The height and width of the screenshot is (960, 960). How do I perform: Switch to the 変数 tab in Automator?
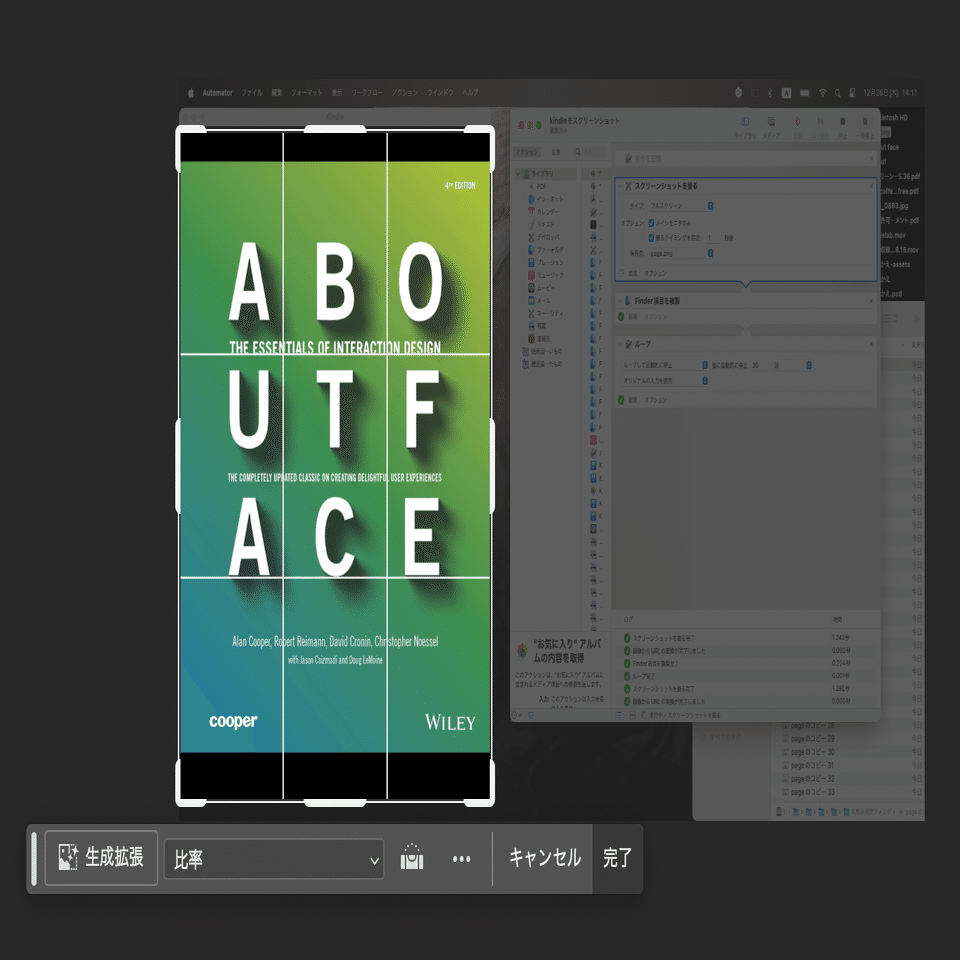pyautogui.click(x=556, y=152)
